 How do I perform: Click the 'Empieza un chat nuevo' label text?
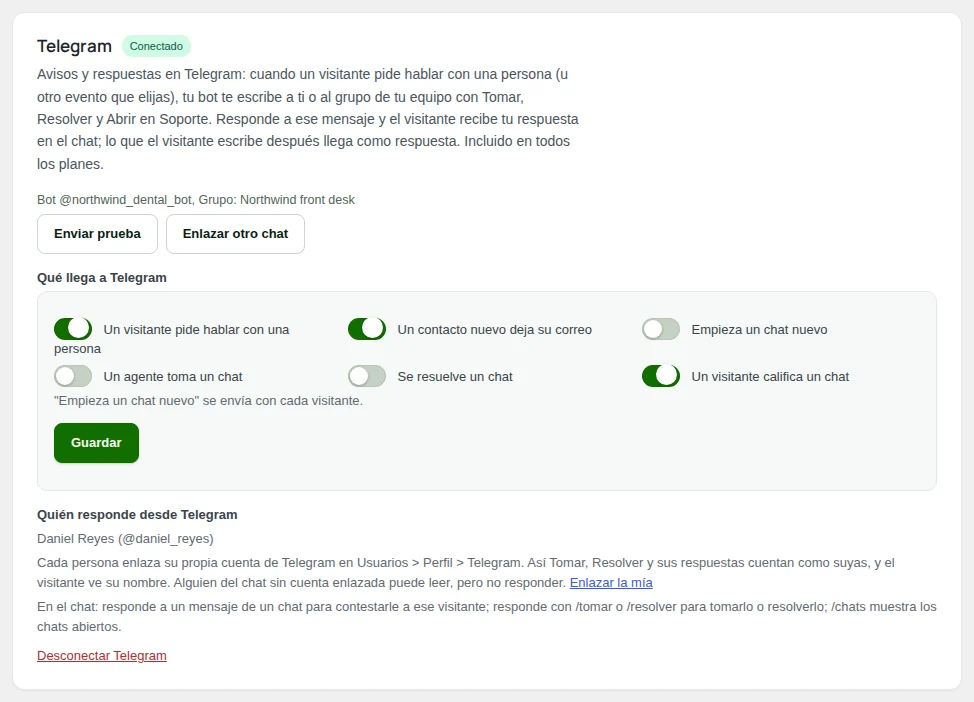click(759, 330)
